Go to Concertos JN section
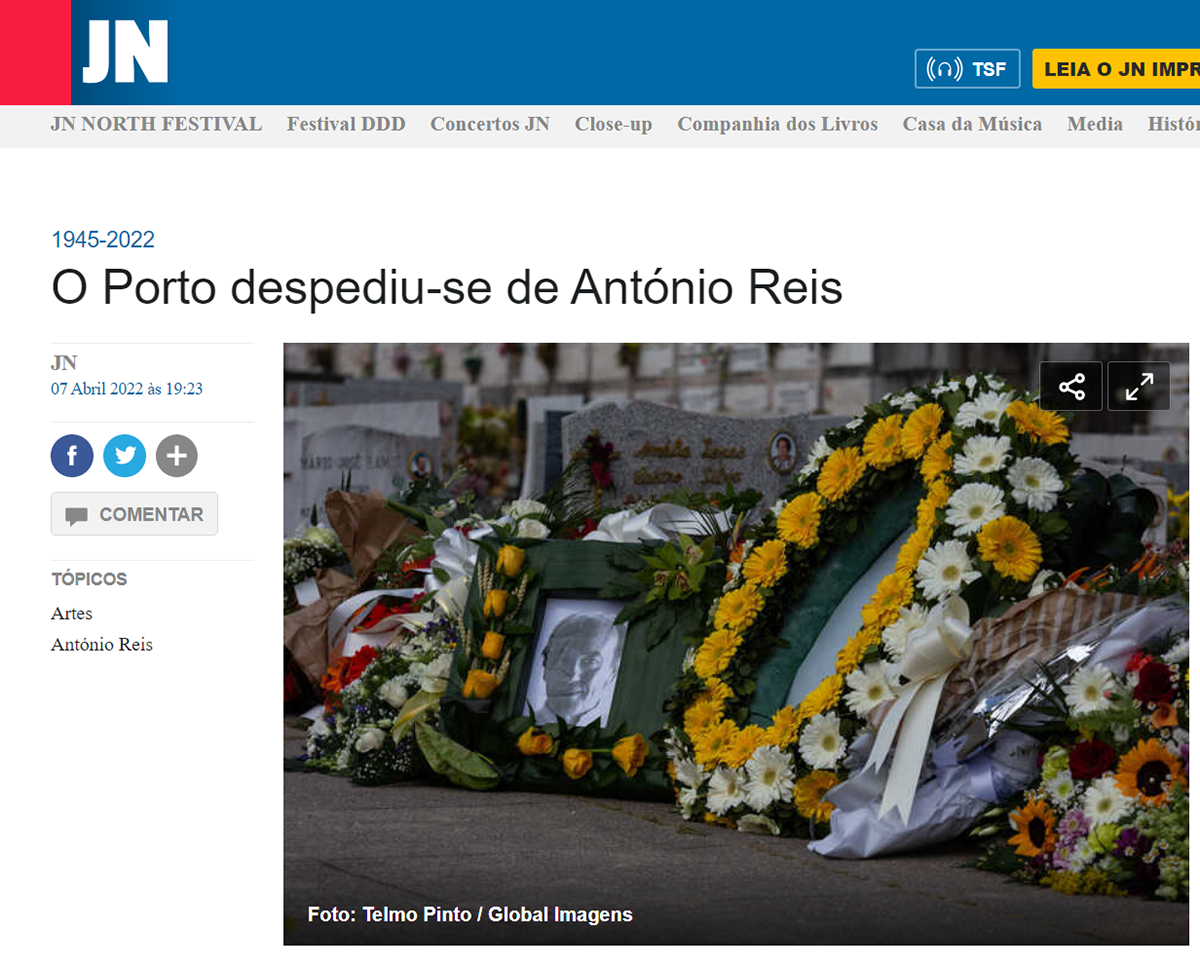 490,124
